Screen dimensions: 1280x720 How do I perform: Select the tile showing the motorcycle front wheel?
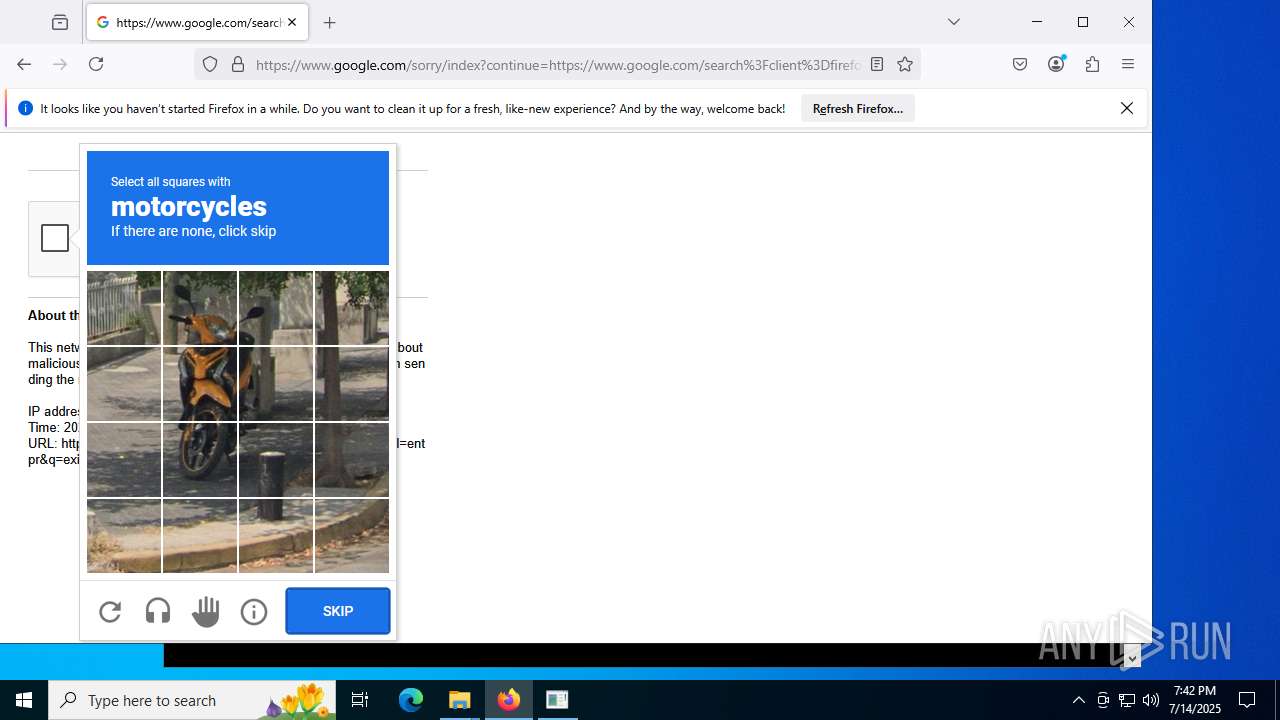(x=200, y=460)
